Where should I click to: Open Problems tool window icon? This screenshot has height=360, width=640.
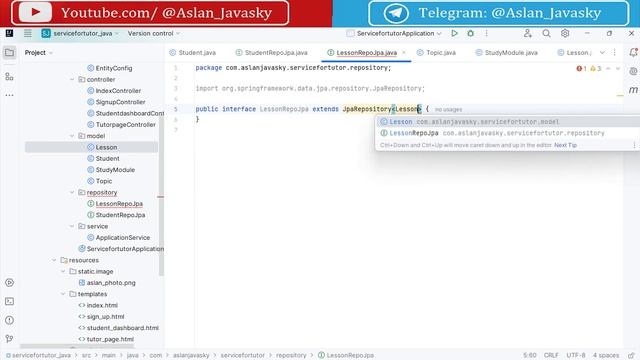click(x=9, y=320)
